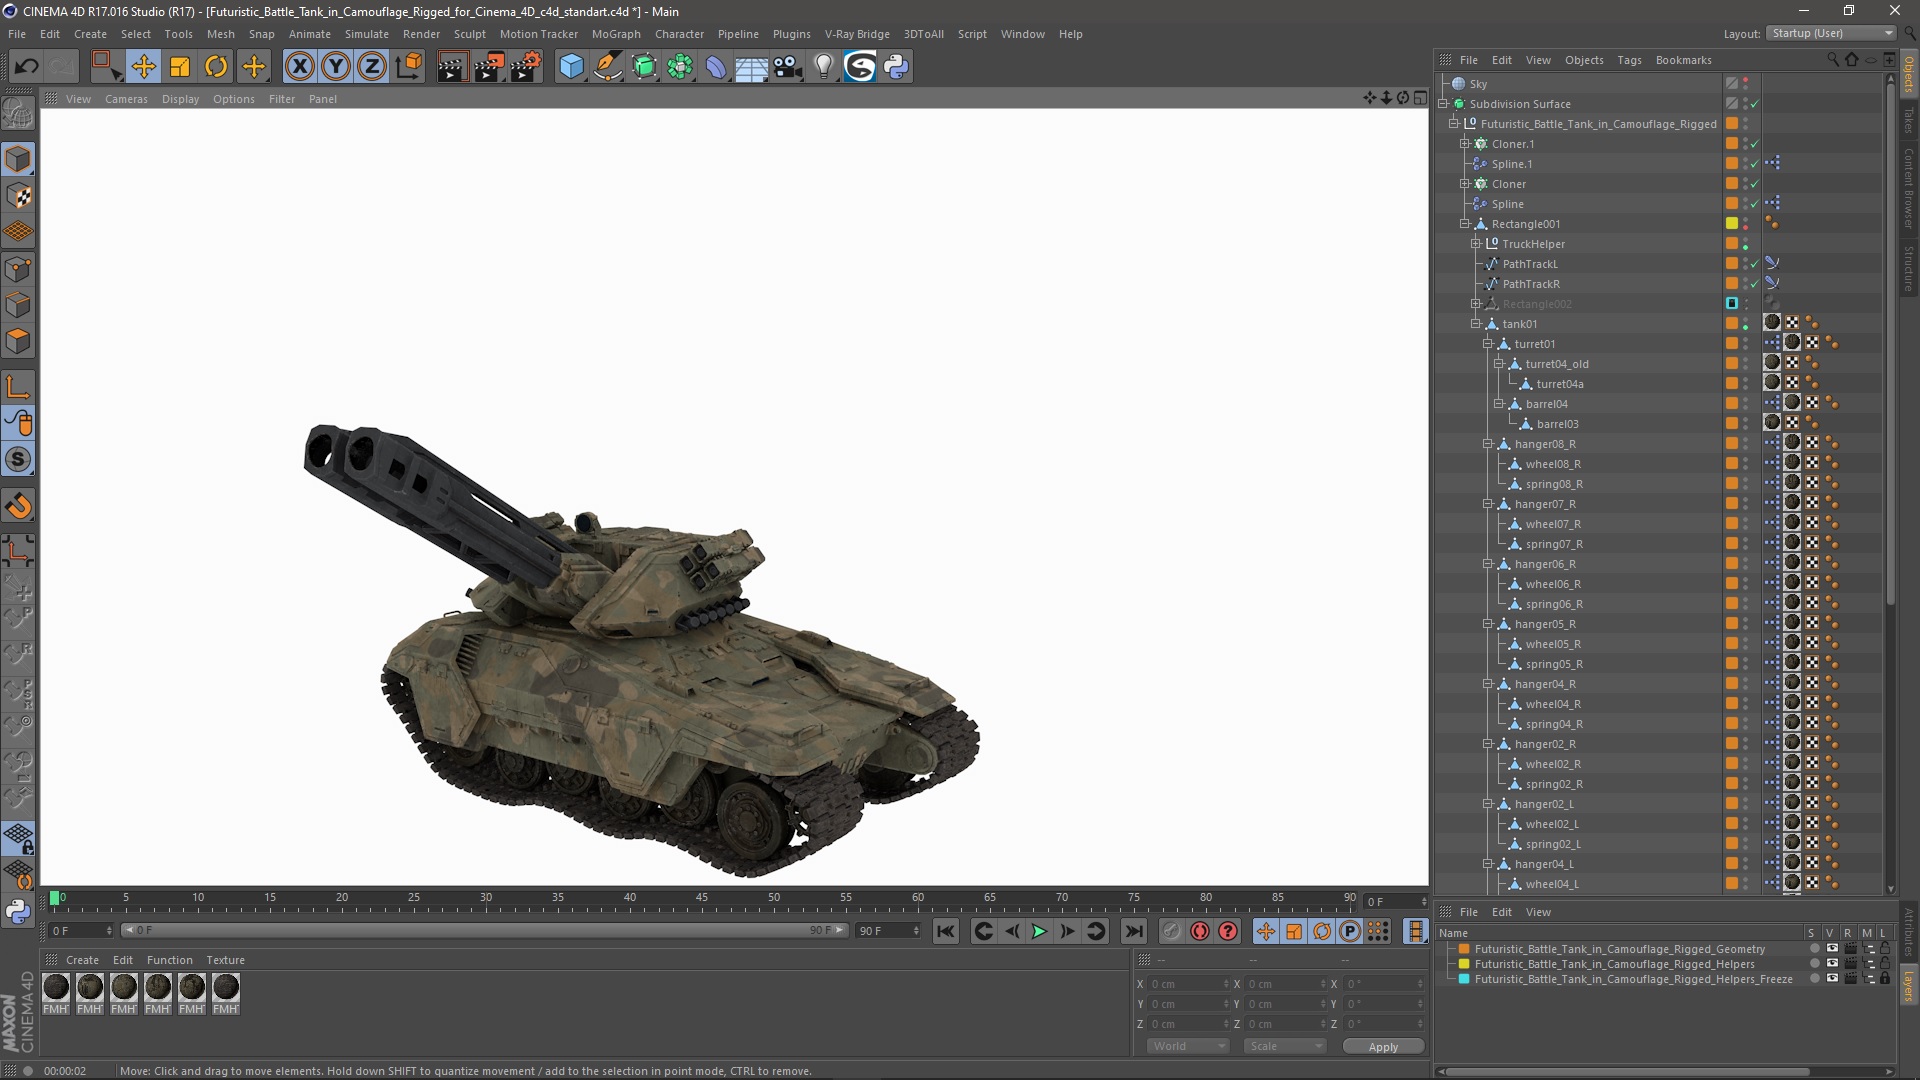Collapse the Subdivision Surface node

1443,104
